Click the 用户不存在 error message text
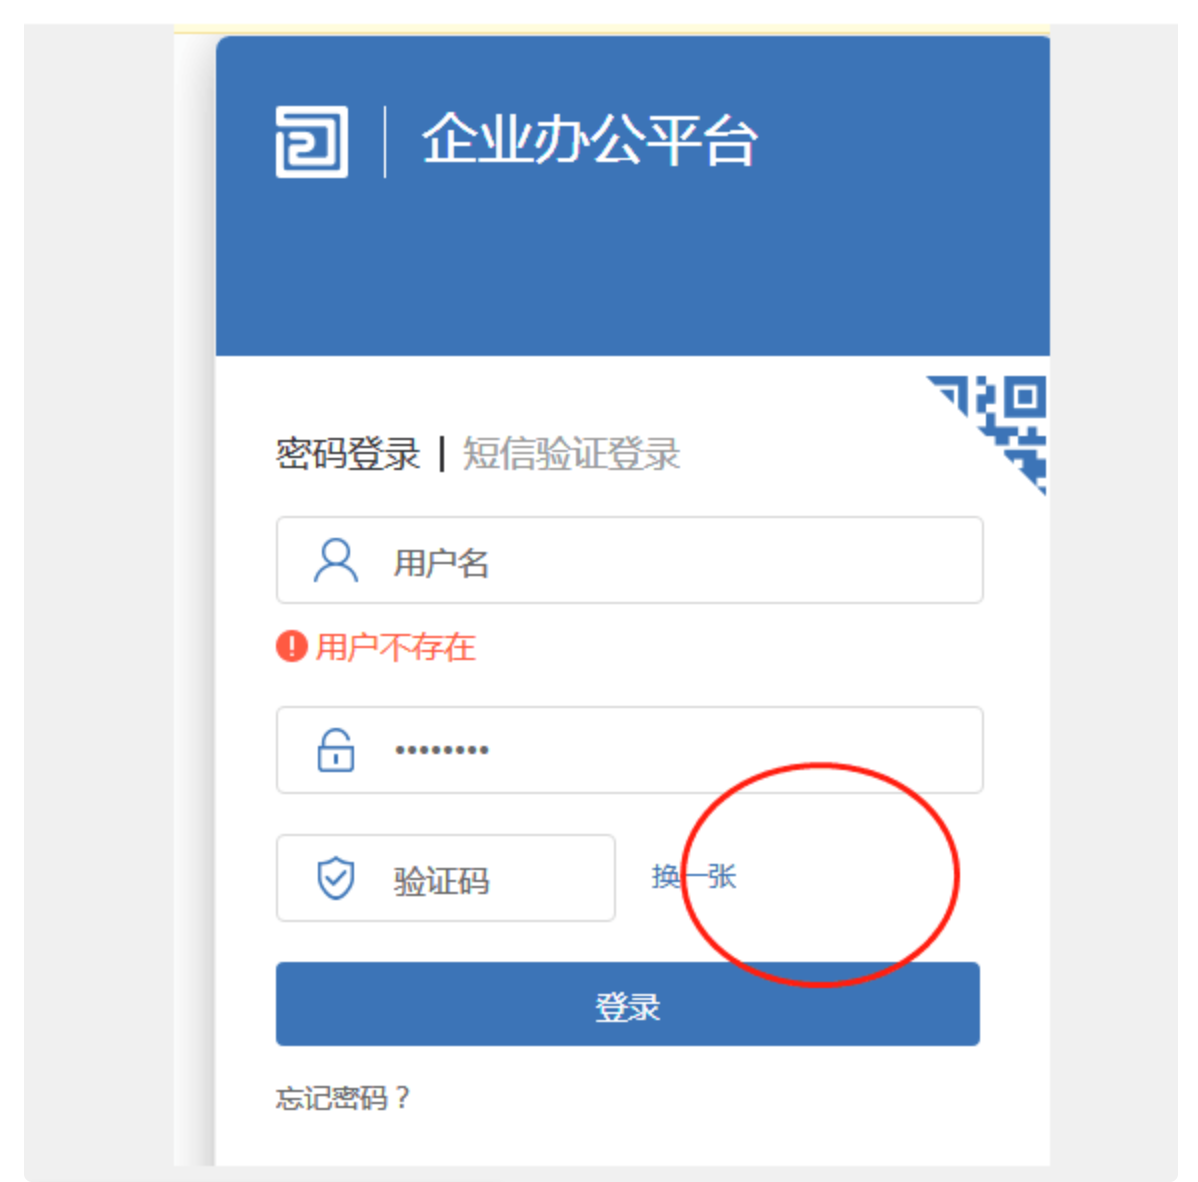1198x1182 pixels. [396, 647]
